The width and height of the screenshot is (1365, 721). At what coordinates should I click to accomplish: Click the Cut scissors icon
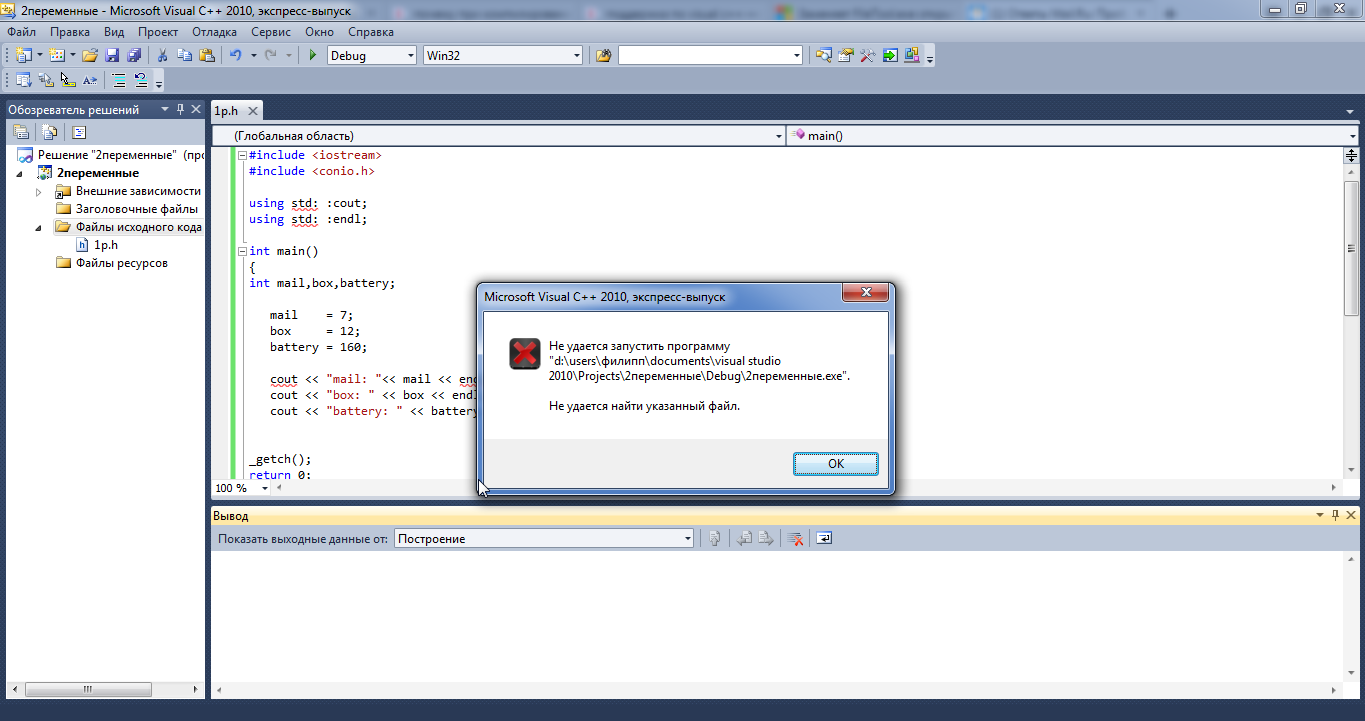[162, 55]
